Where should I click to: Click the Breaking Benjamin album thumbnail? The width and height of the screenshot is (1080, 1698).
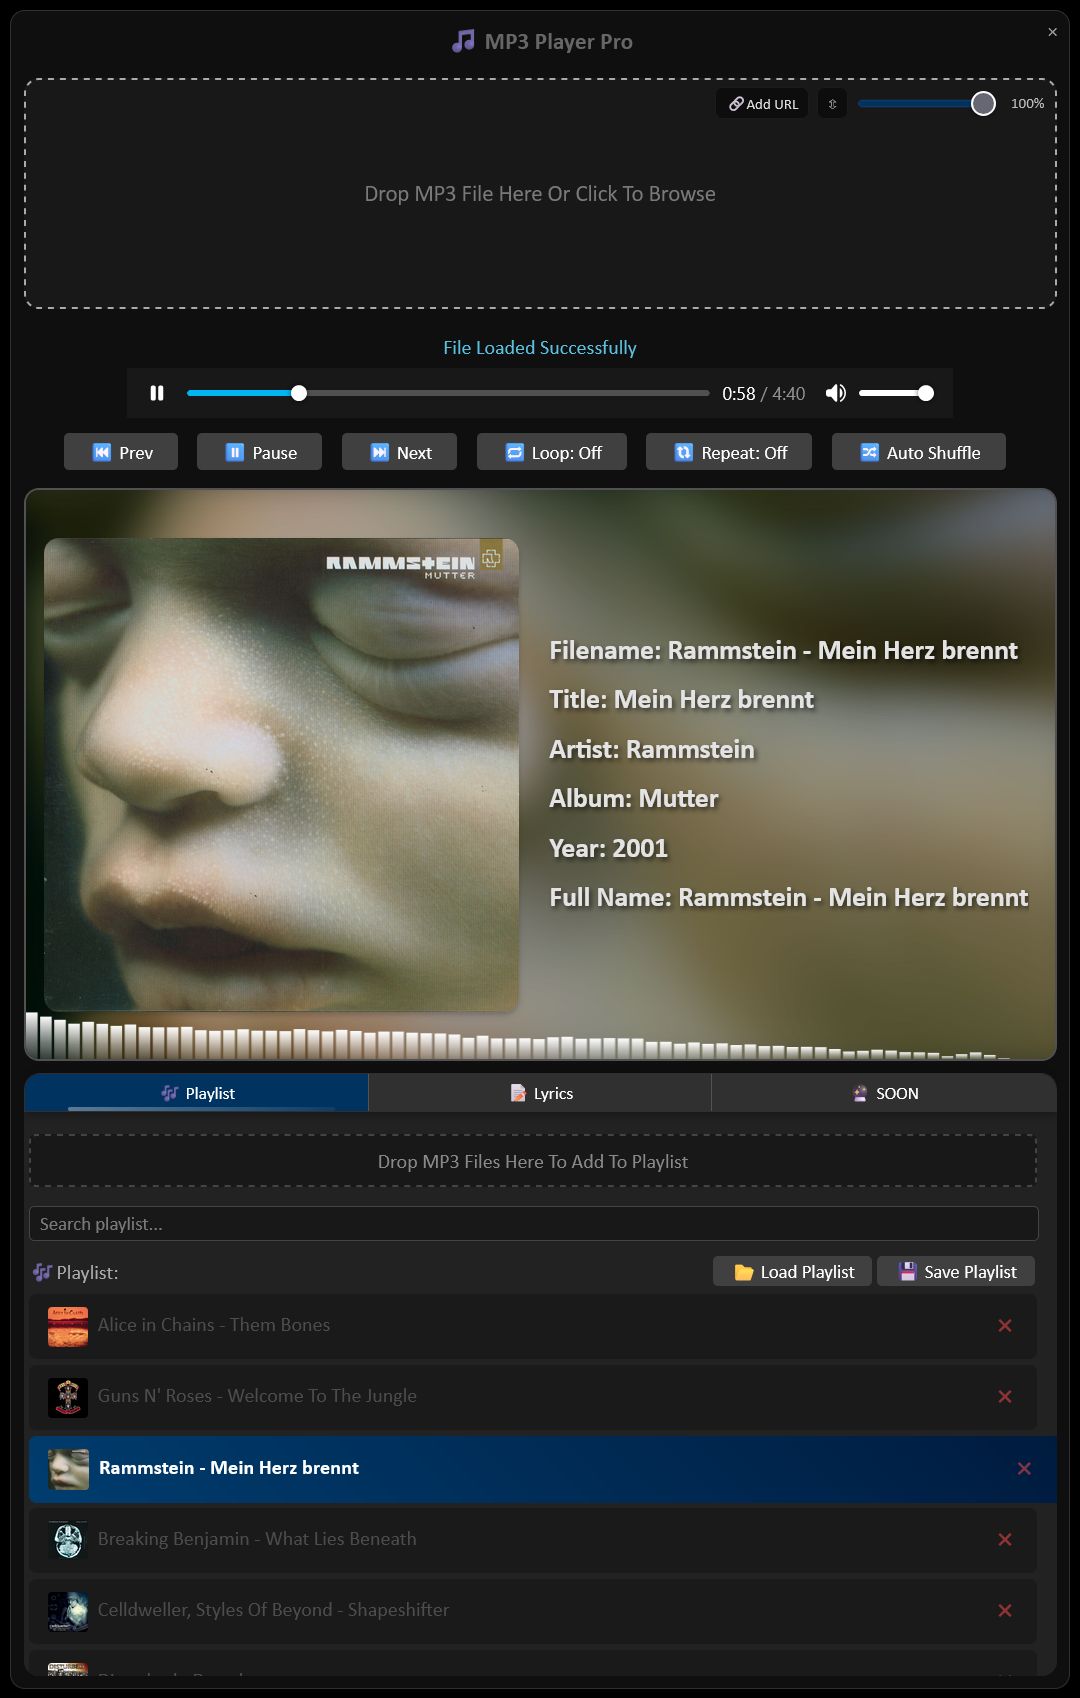[x=68, y=1540]
